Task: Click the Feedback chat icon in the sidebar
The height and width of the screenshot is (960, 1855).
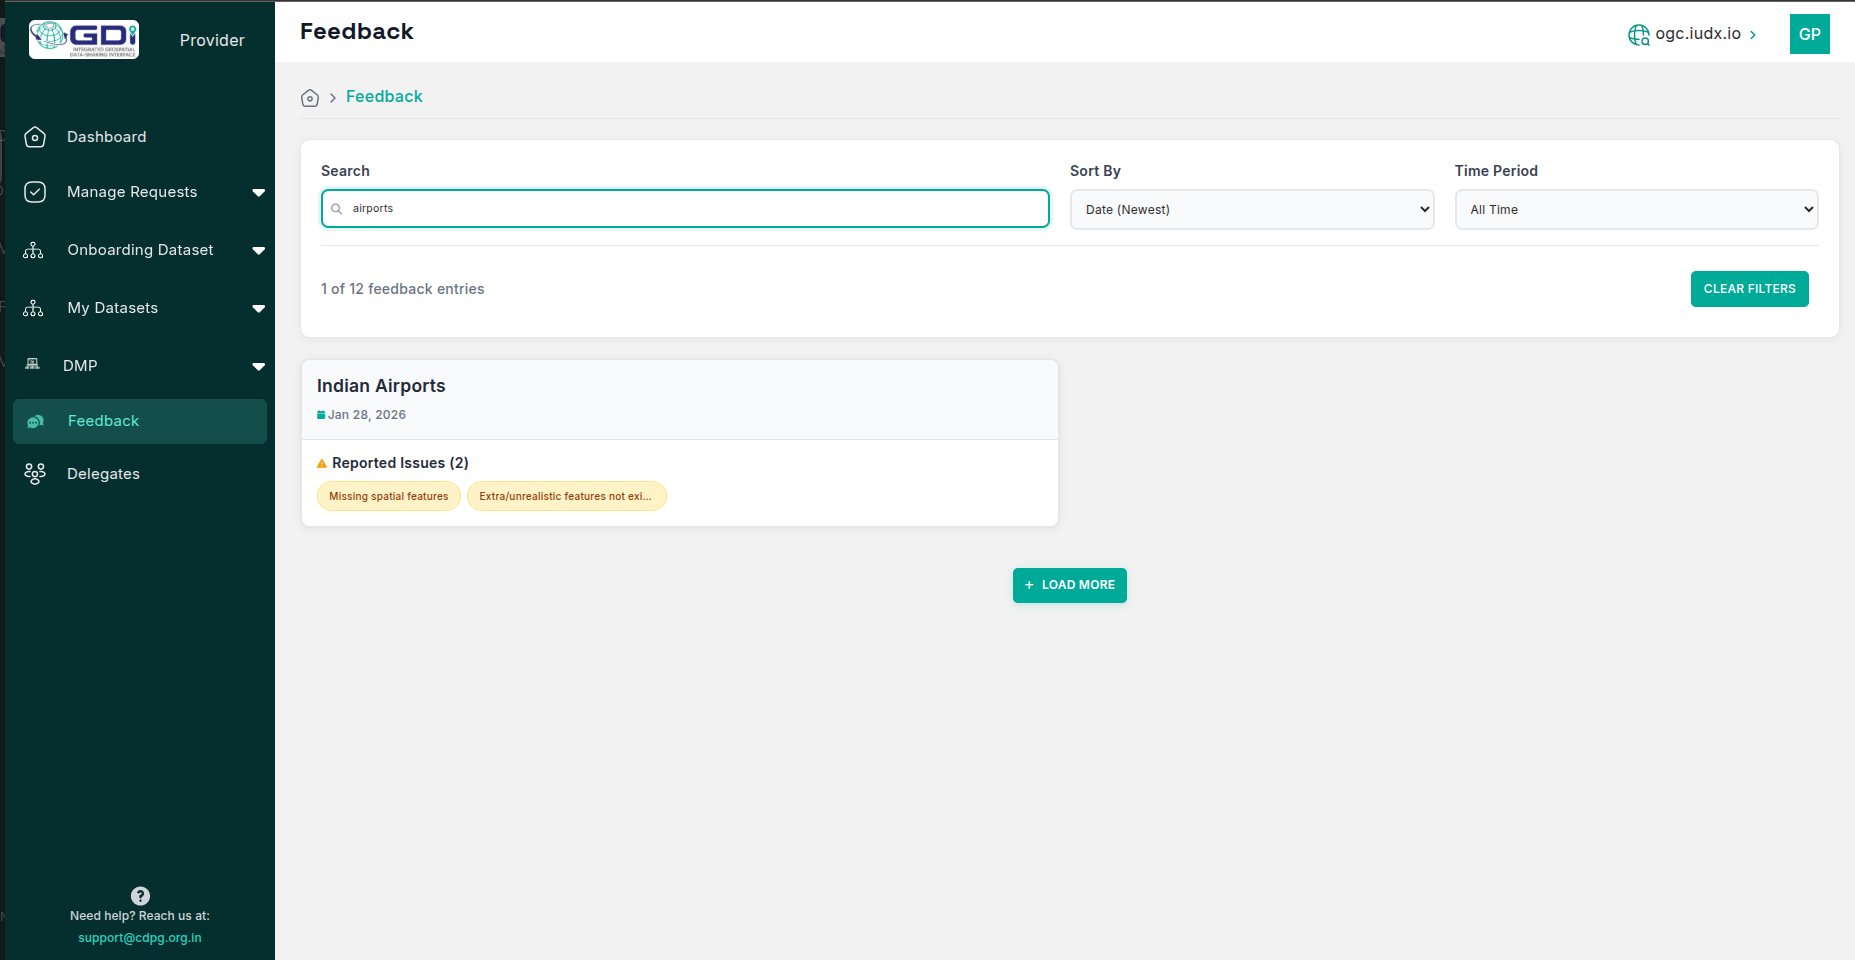Action: pyautogui.click(x=36, y=422)
